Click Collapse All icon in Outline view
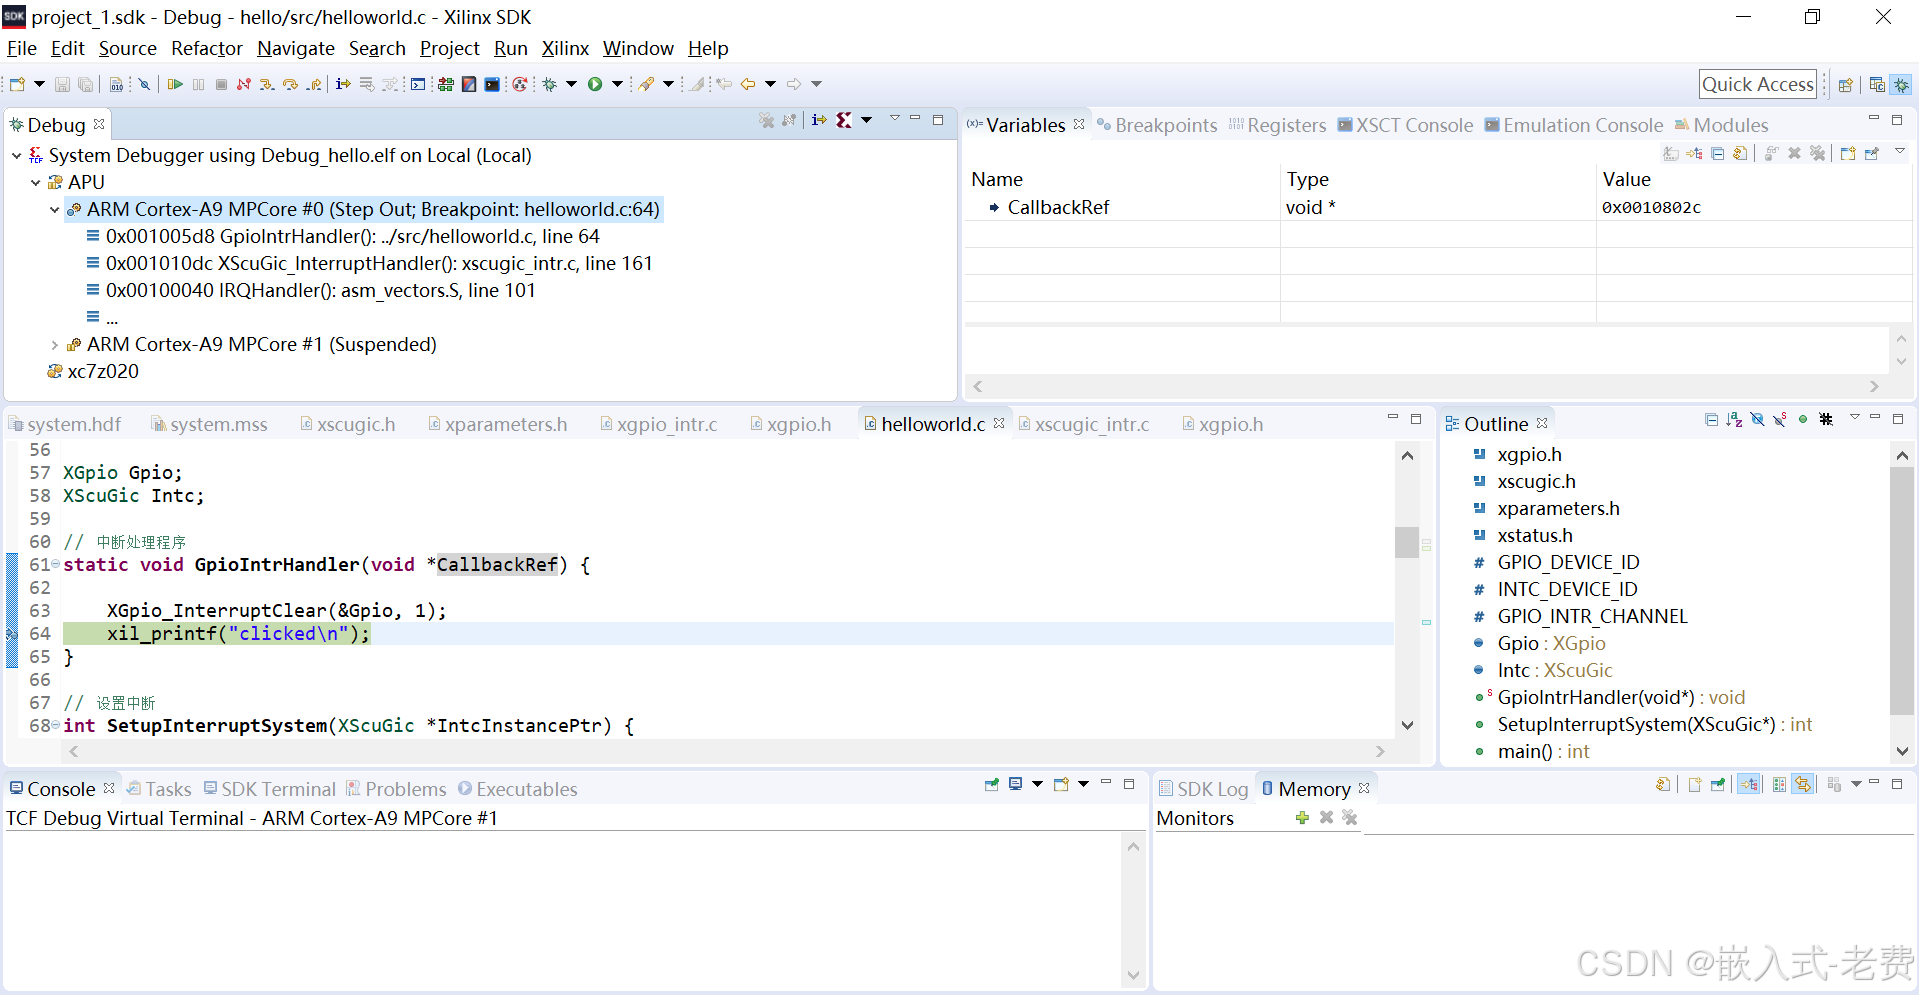The image size is (1919, 995). (1711, 419)
